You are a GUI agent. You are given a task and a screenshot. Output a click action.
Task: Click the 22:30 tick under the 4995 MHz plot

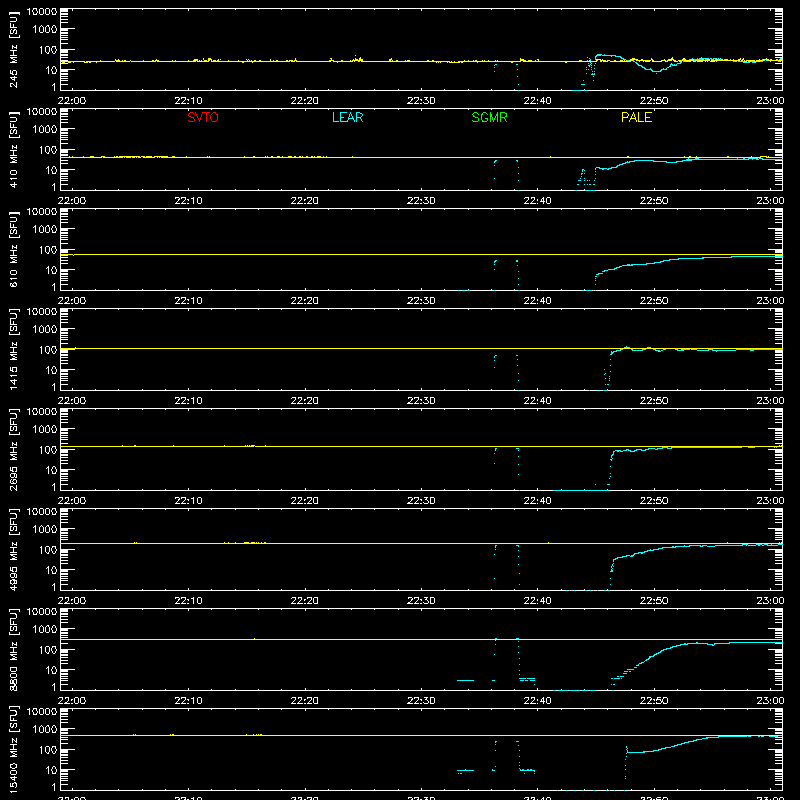pos(421,601)
